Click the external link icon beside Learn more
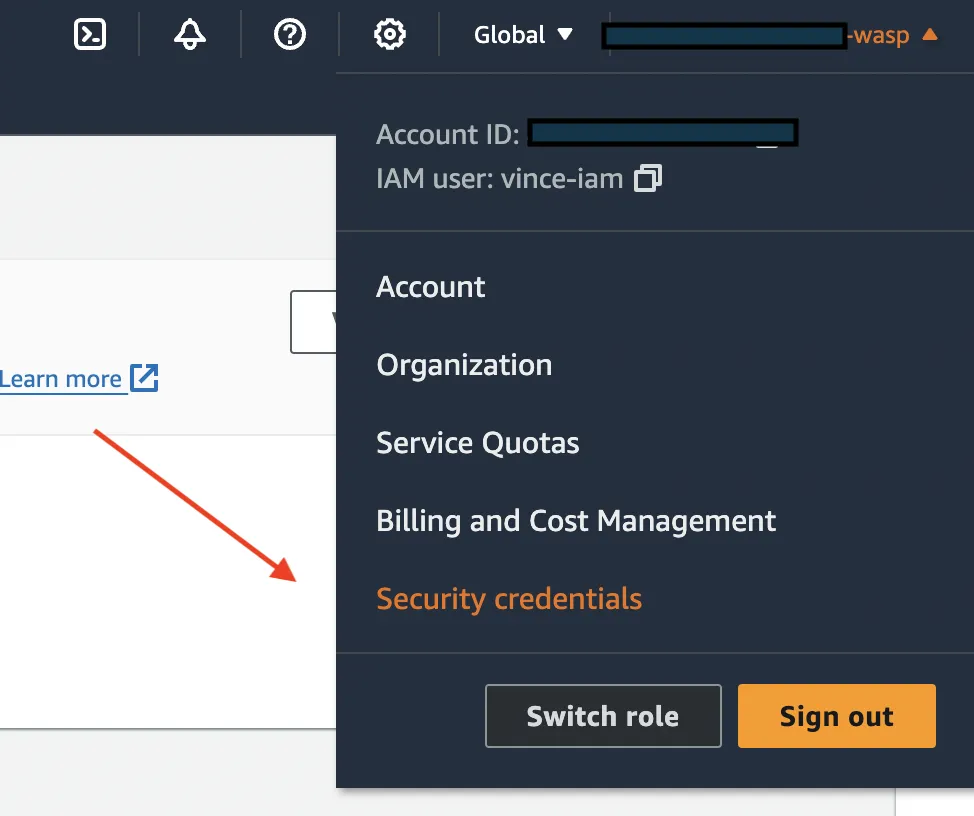 coord(145,378)
